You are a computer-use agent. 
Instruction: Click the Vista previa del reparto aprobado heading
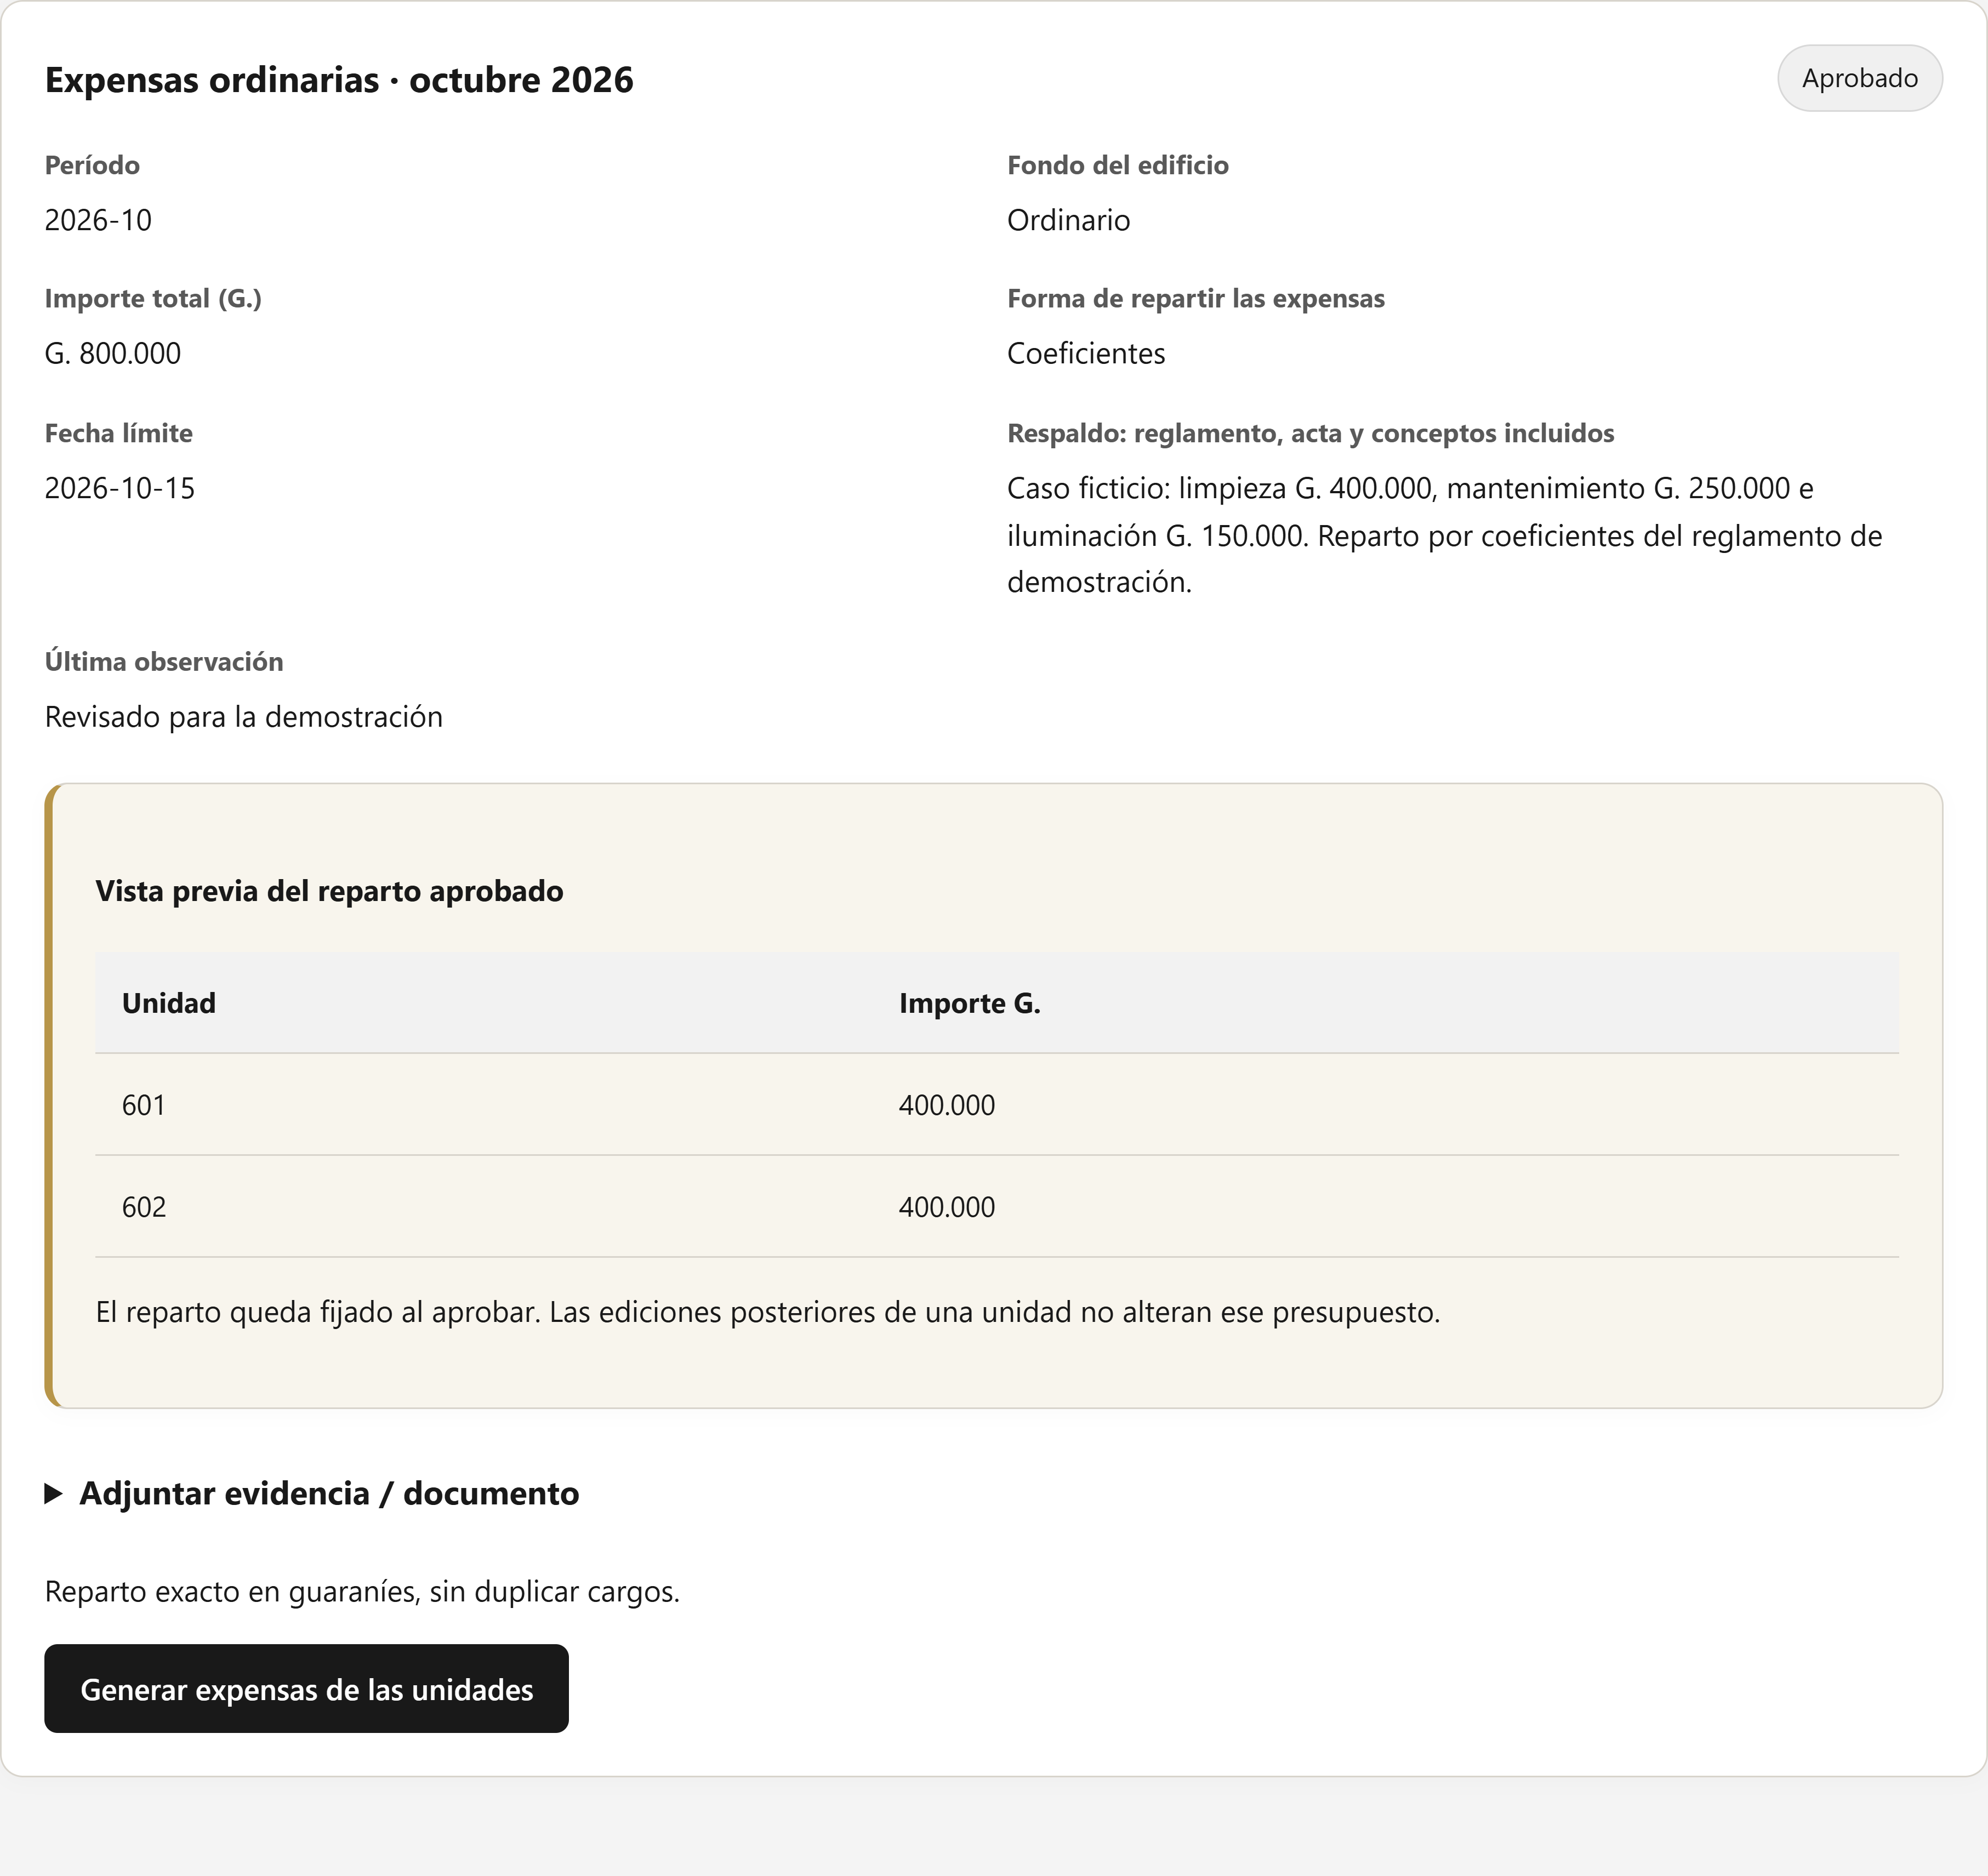(329, 891)
